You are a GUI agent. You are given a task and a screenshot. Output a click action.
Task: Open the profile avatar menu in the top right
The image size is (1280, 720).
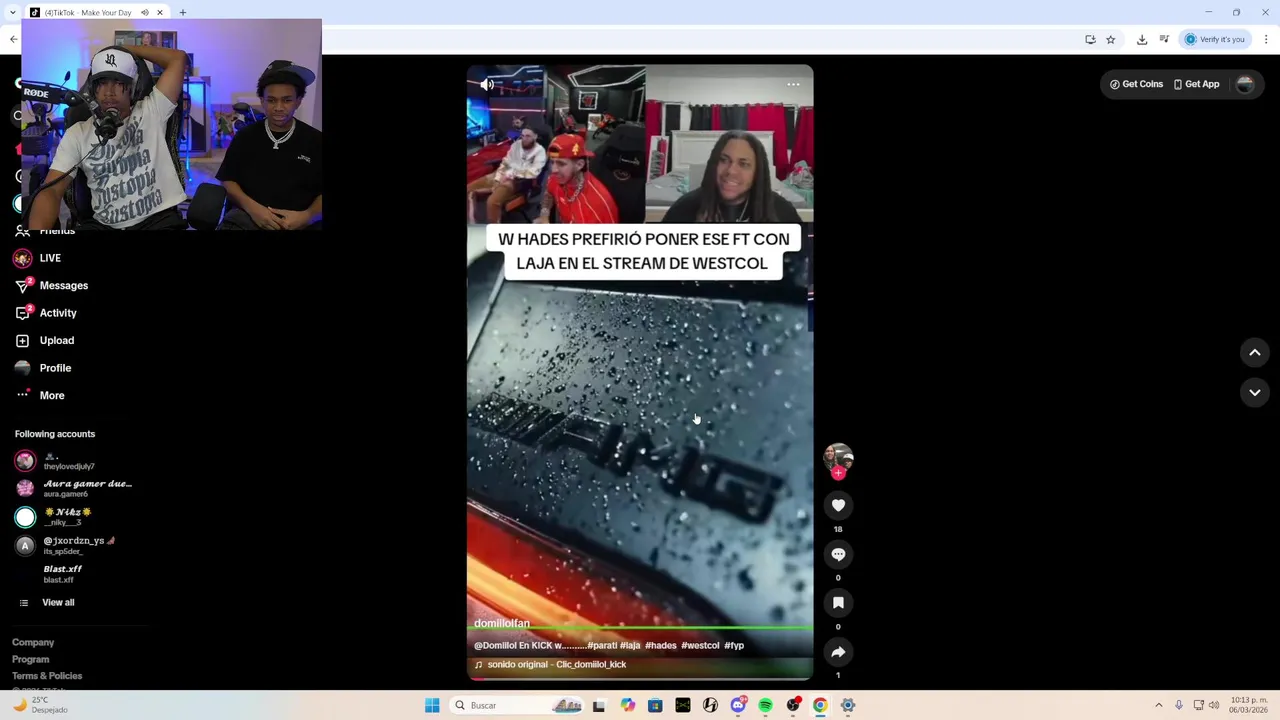coord(1245,85)
